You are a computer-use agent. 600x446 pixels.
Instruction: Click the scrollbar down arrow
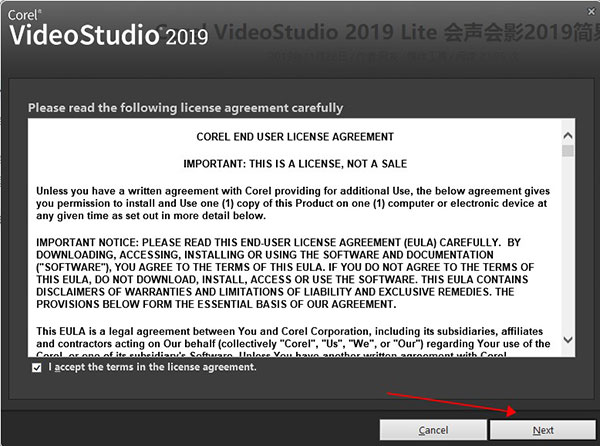click(x=568, y=339)
